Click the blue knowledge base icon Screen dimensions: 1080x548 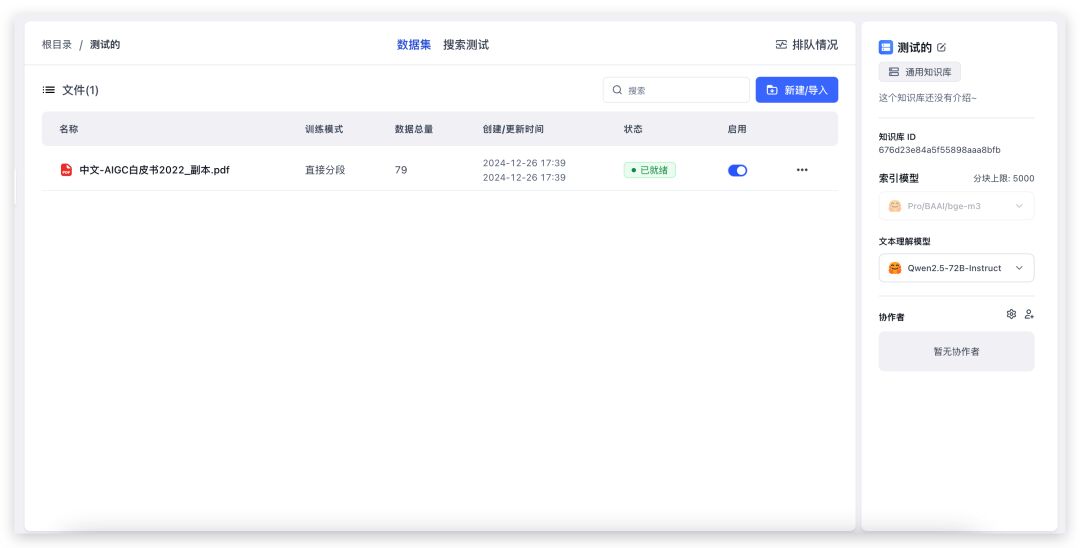pyautogui.click(x=885, y=47)
